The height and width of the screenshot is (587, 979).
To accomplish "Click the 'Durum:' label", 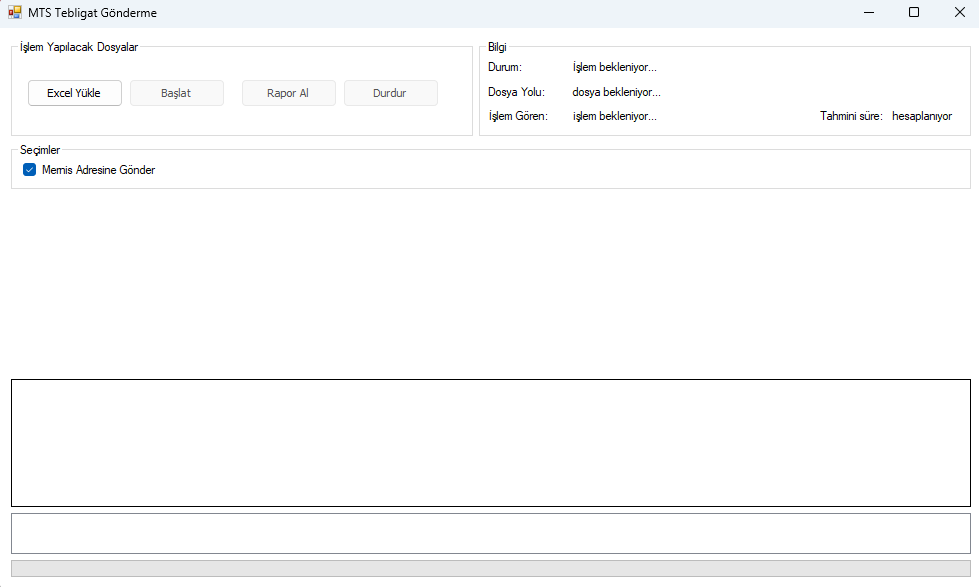I will [504, 67].
